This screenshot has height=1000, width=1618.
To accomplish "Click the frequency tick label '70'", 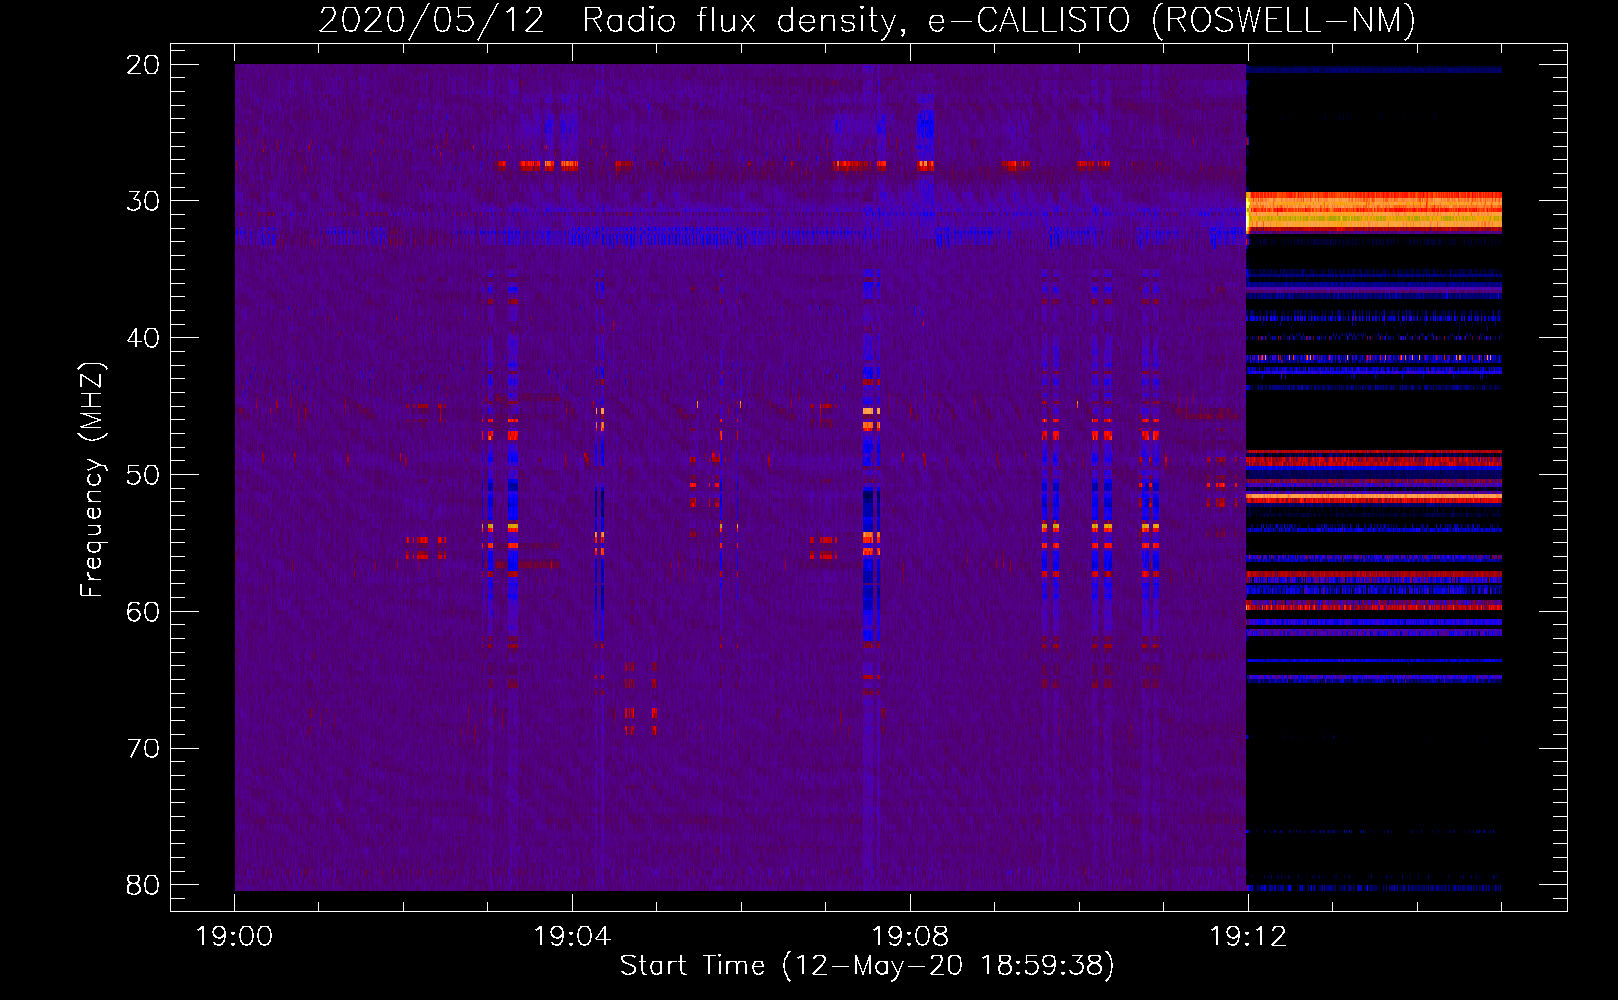I will [x=143, y=749].
